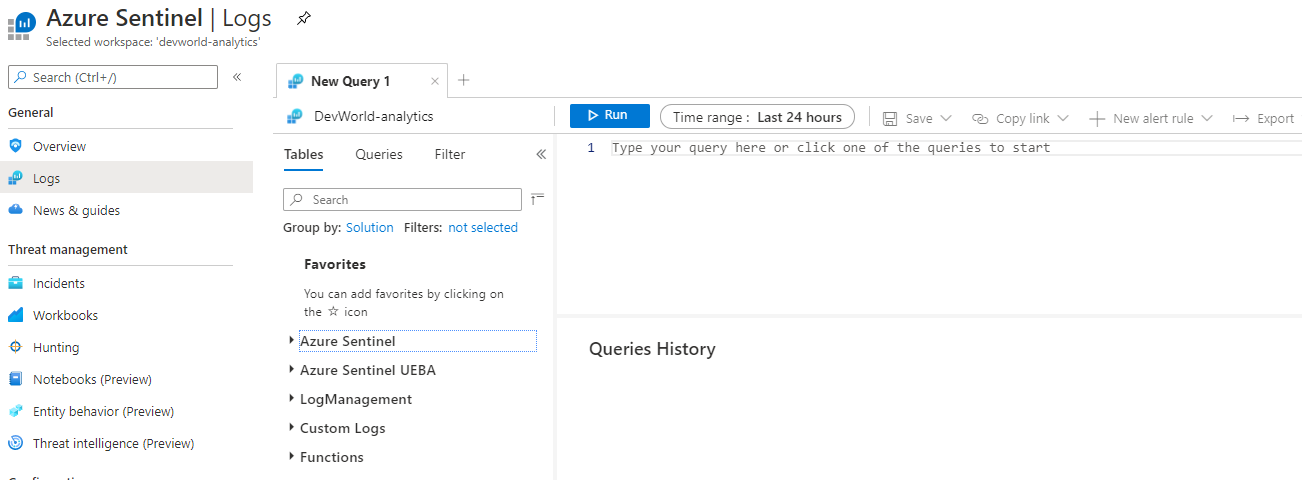Click the Notebooks icon
1302x480 pixels.
click(15, 379)
